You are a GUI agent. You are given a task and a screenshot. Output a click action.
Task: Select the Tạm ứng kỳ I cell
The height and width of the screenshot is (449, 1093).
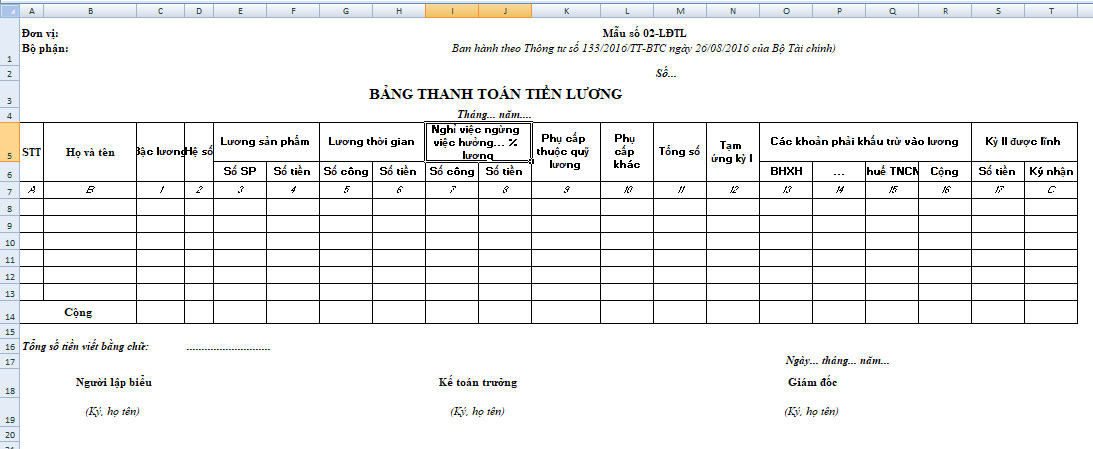point(732,152)
